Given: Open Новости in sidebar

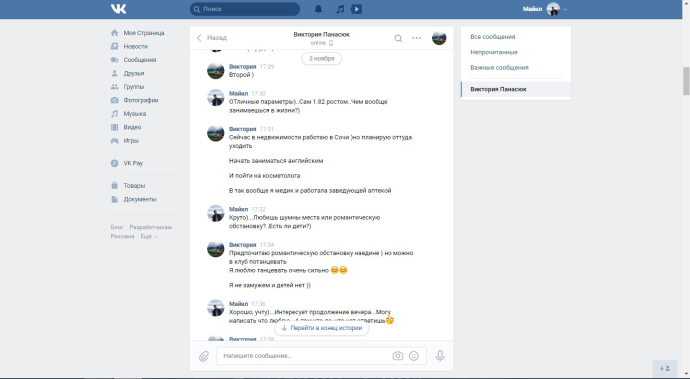Looking at the screenshot, I should [x=136, y=46].
